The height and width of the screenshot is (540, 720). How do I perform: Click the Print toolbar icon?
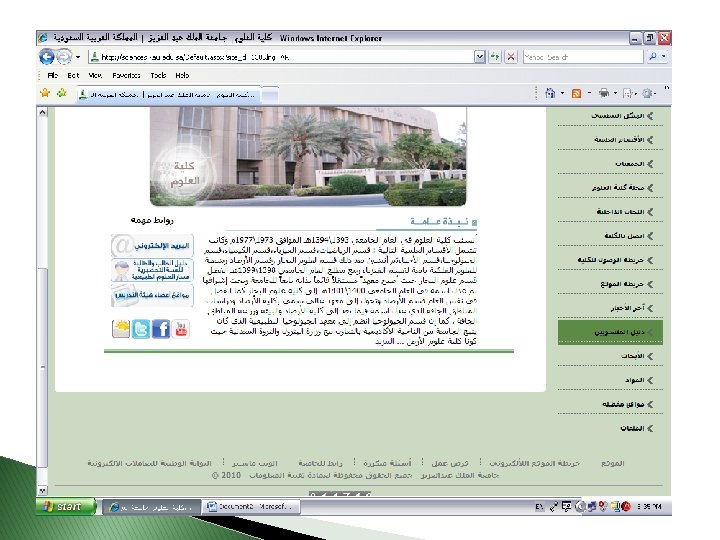click(604, 93)
